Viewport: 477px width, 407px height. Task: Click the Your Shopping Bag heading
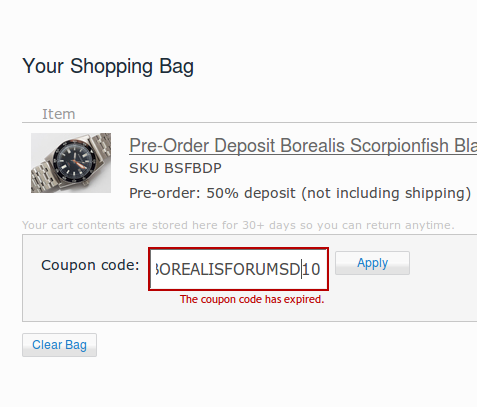point(108,66)
